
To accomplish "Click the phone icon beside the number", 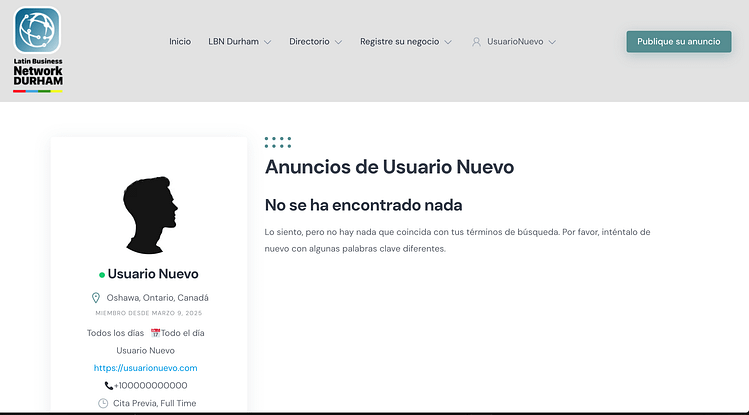I will [109, 386].
